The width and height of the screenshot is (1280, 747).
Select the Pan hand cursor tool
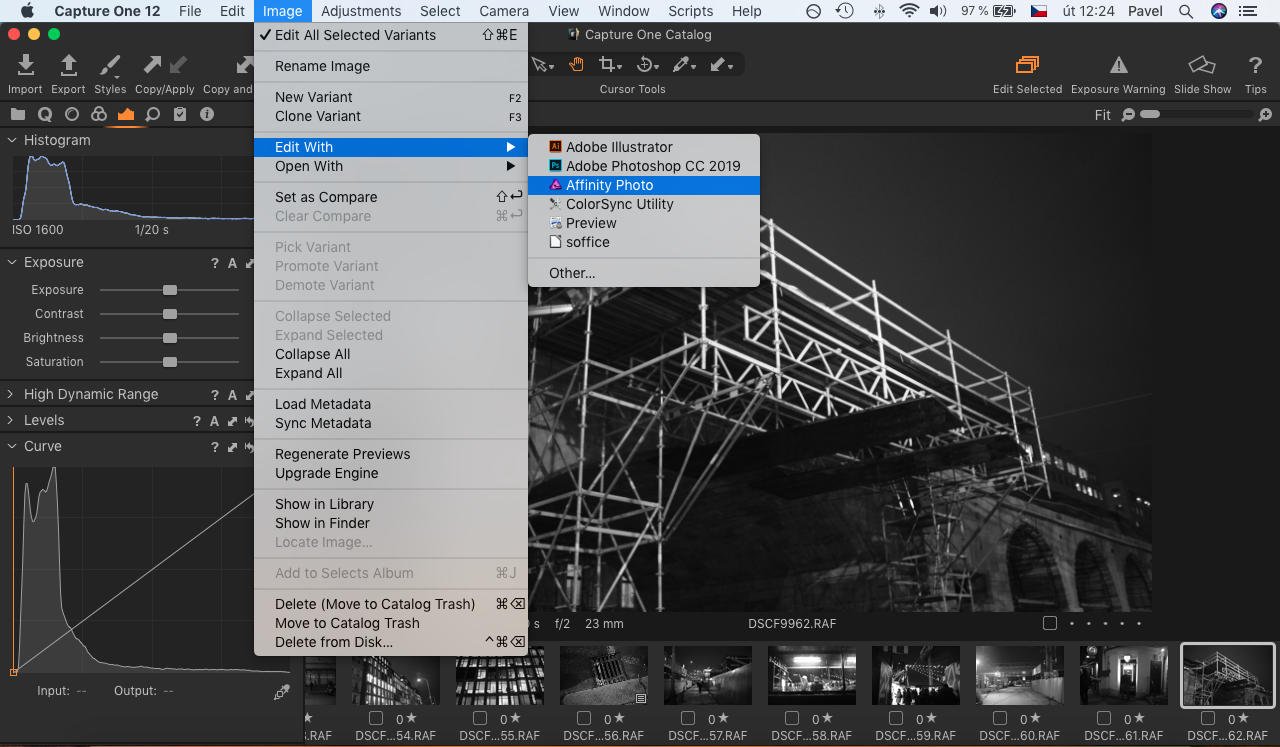[x=576, y=65]
